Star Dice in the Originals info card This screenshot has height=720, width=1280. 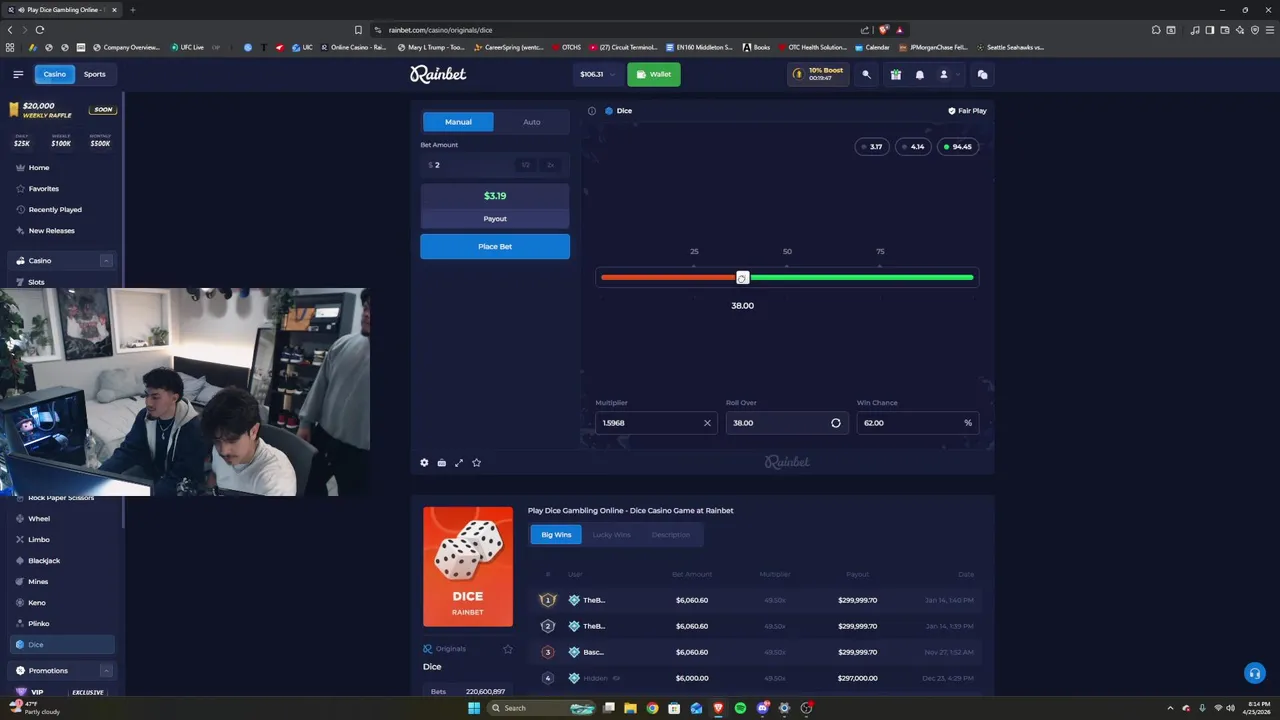[507, 649]
